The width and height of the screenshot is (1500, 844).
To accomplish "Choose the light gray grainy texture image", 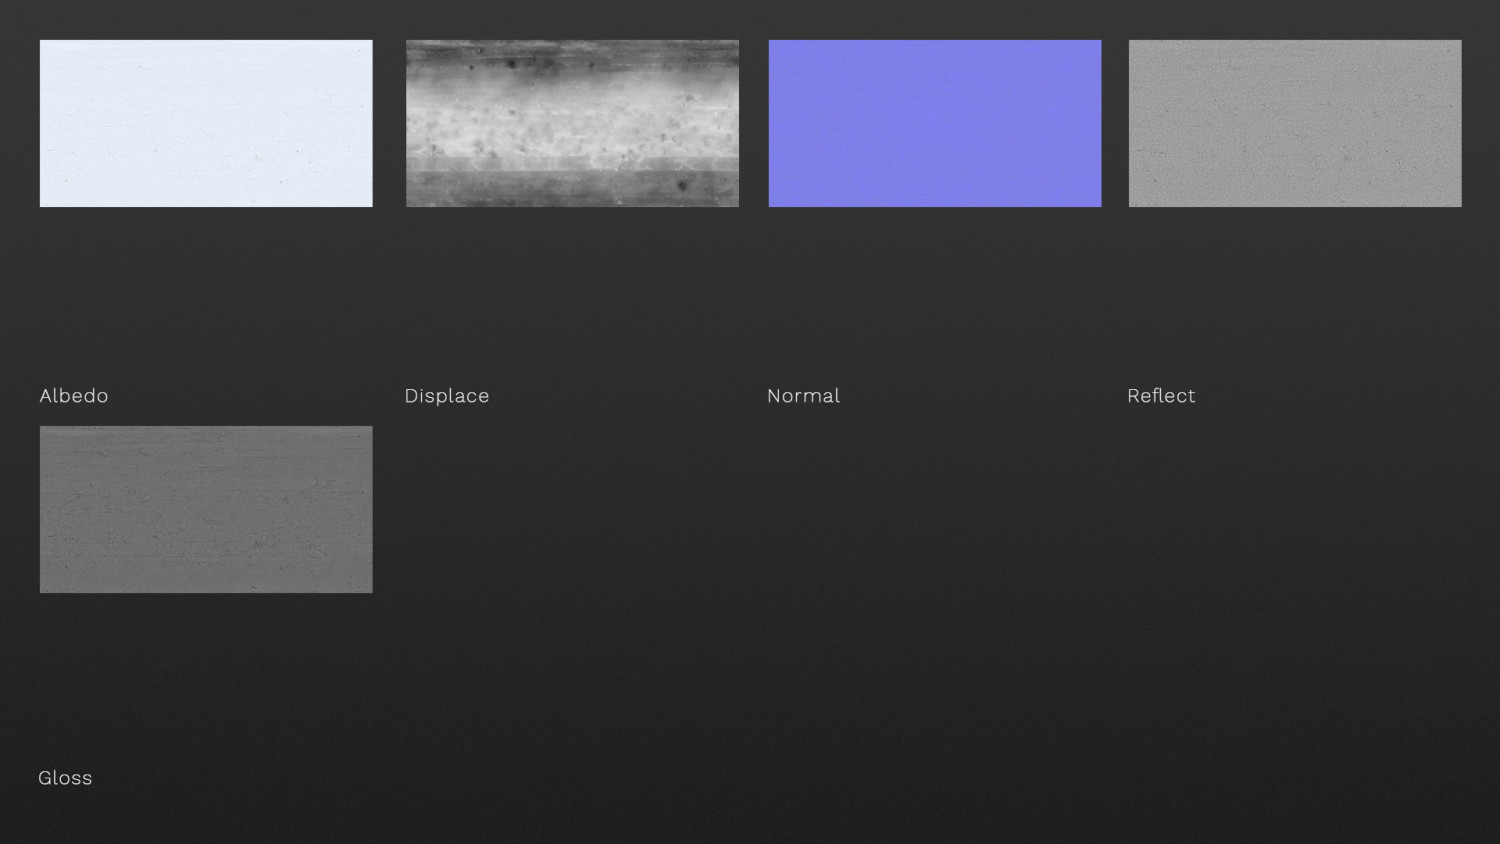I will point(1295,123).
